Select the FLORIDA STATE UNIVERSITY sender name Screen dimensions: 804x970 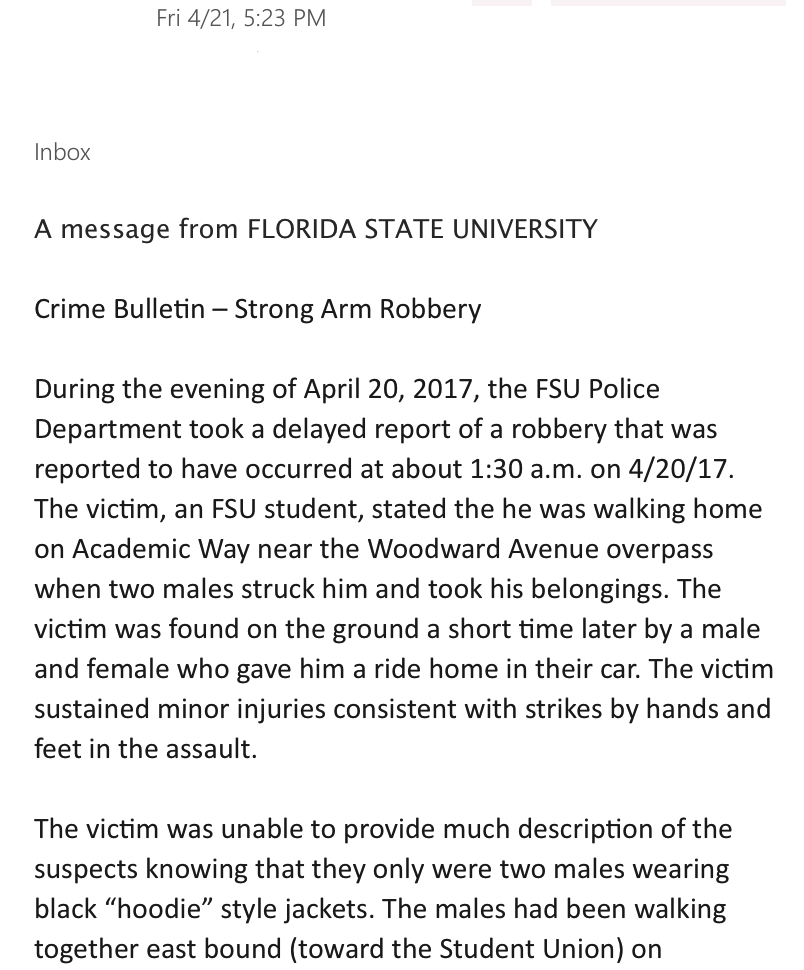422,229
